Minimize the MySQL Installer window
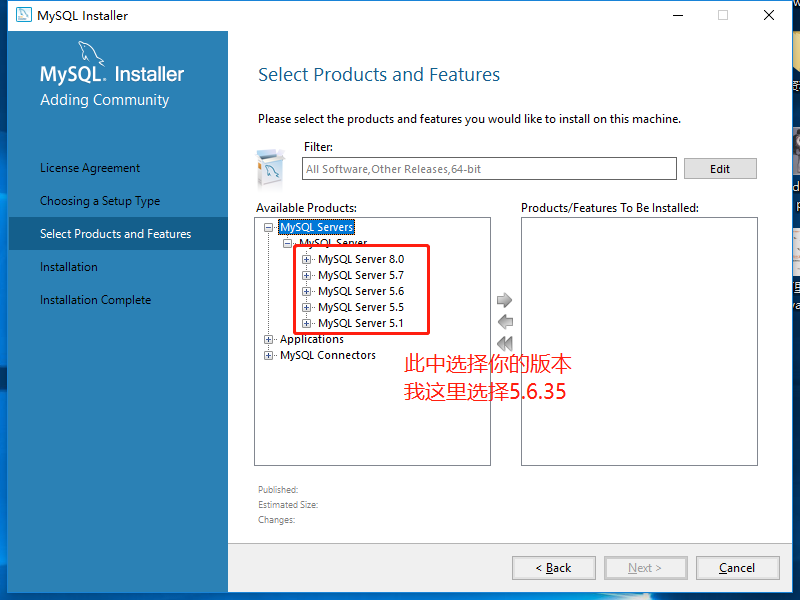Image resolution: width=800 pixels, height=600 pixels. pos(678,15)
